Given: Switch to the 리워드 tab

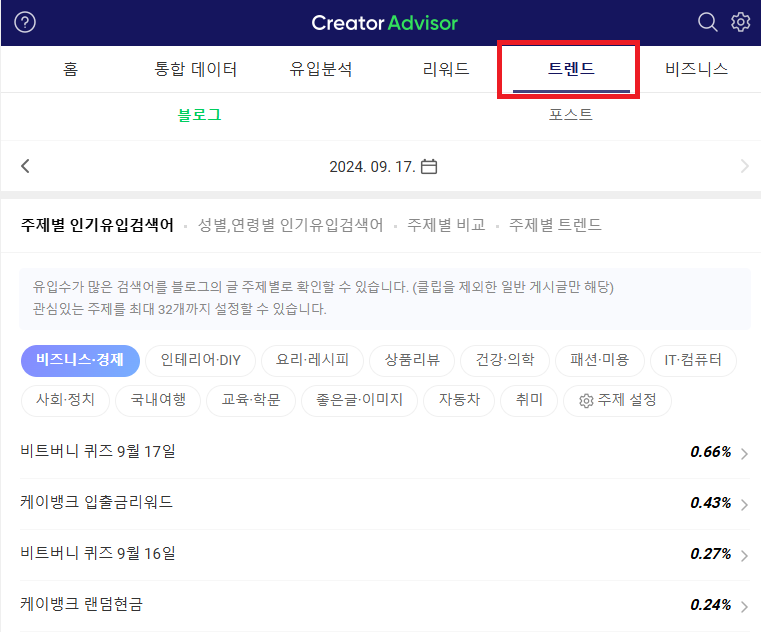Looking at the screenshot, I should pos(446,69).
